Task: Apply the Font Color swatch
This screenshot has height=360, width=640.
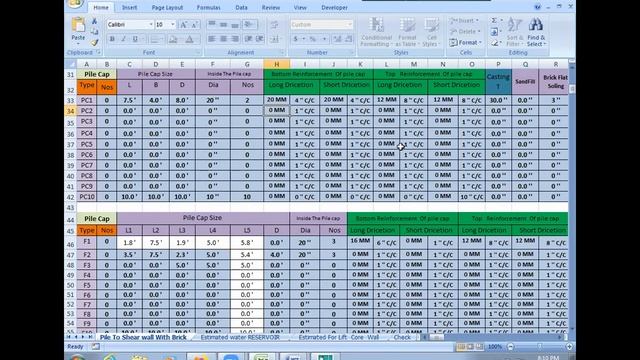Action: [189, 39]
